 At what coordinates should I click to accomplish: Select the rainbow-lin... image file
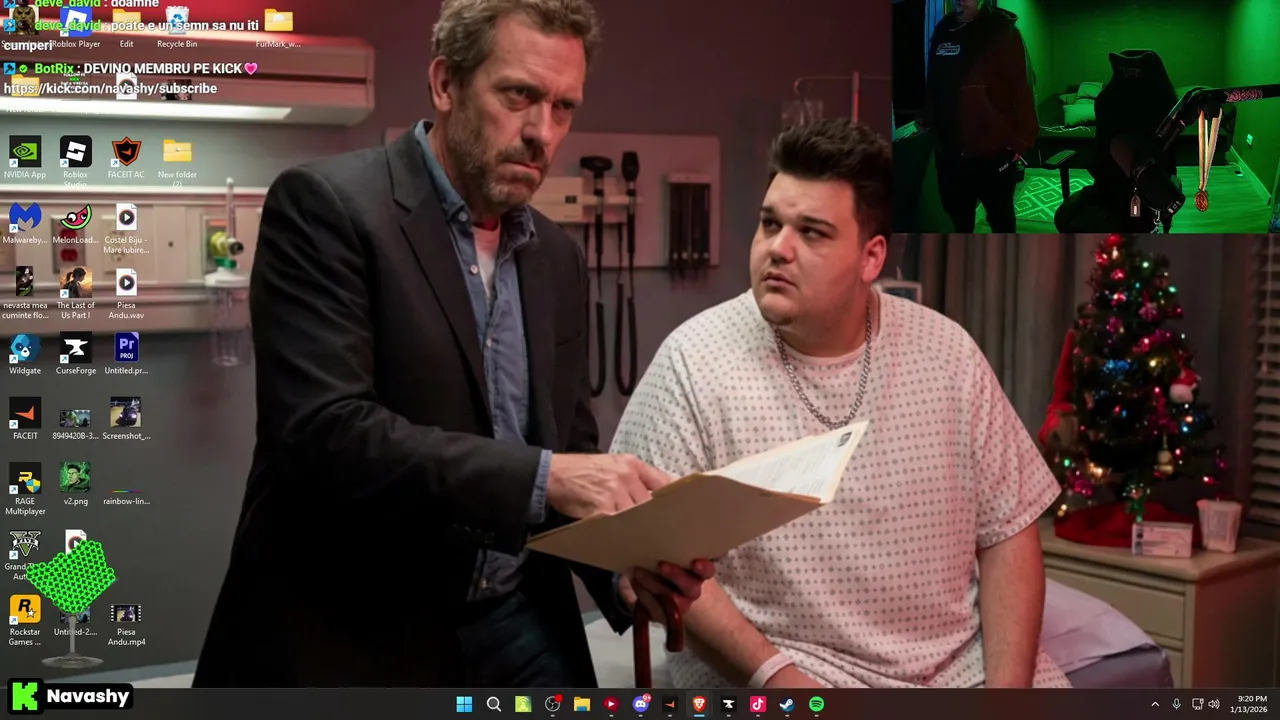click(126, 494)
